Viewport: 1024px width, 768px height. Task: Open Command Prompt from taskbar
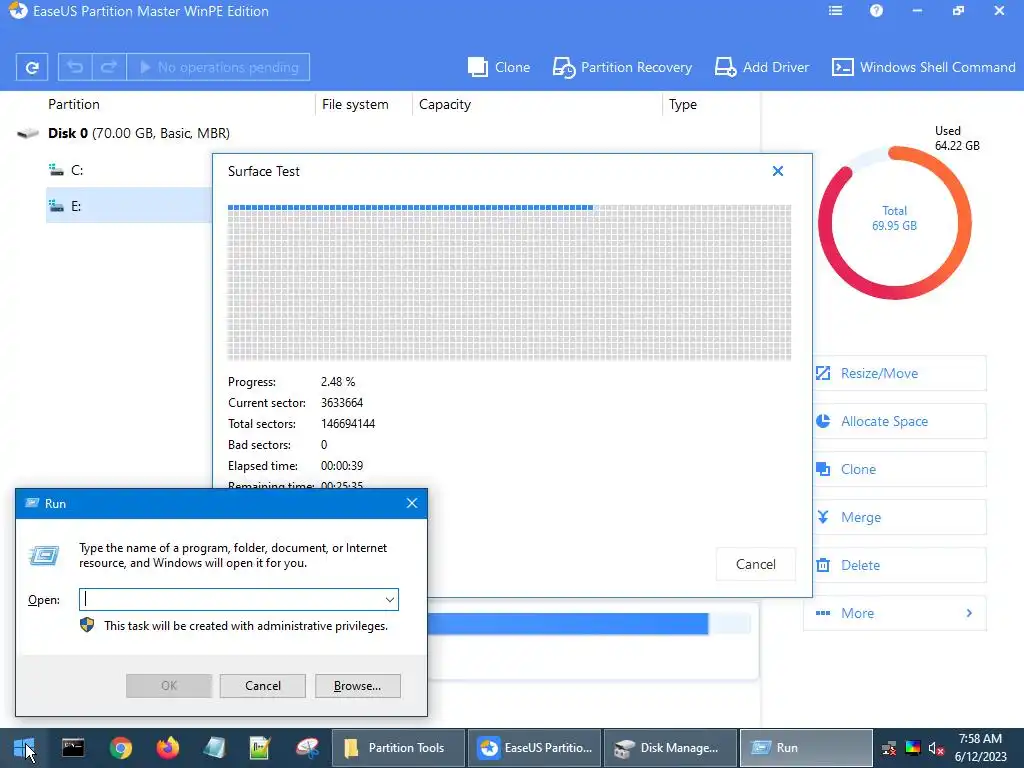click(72, 748)
